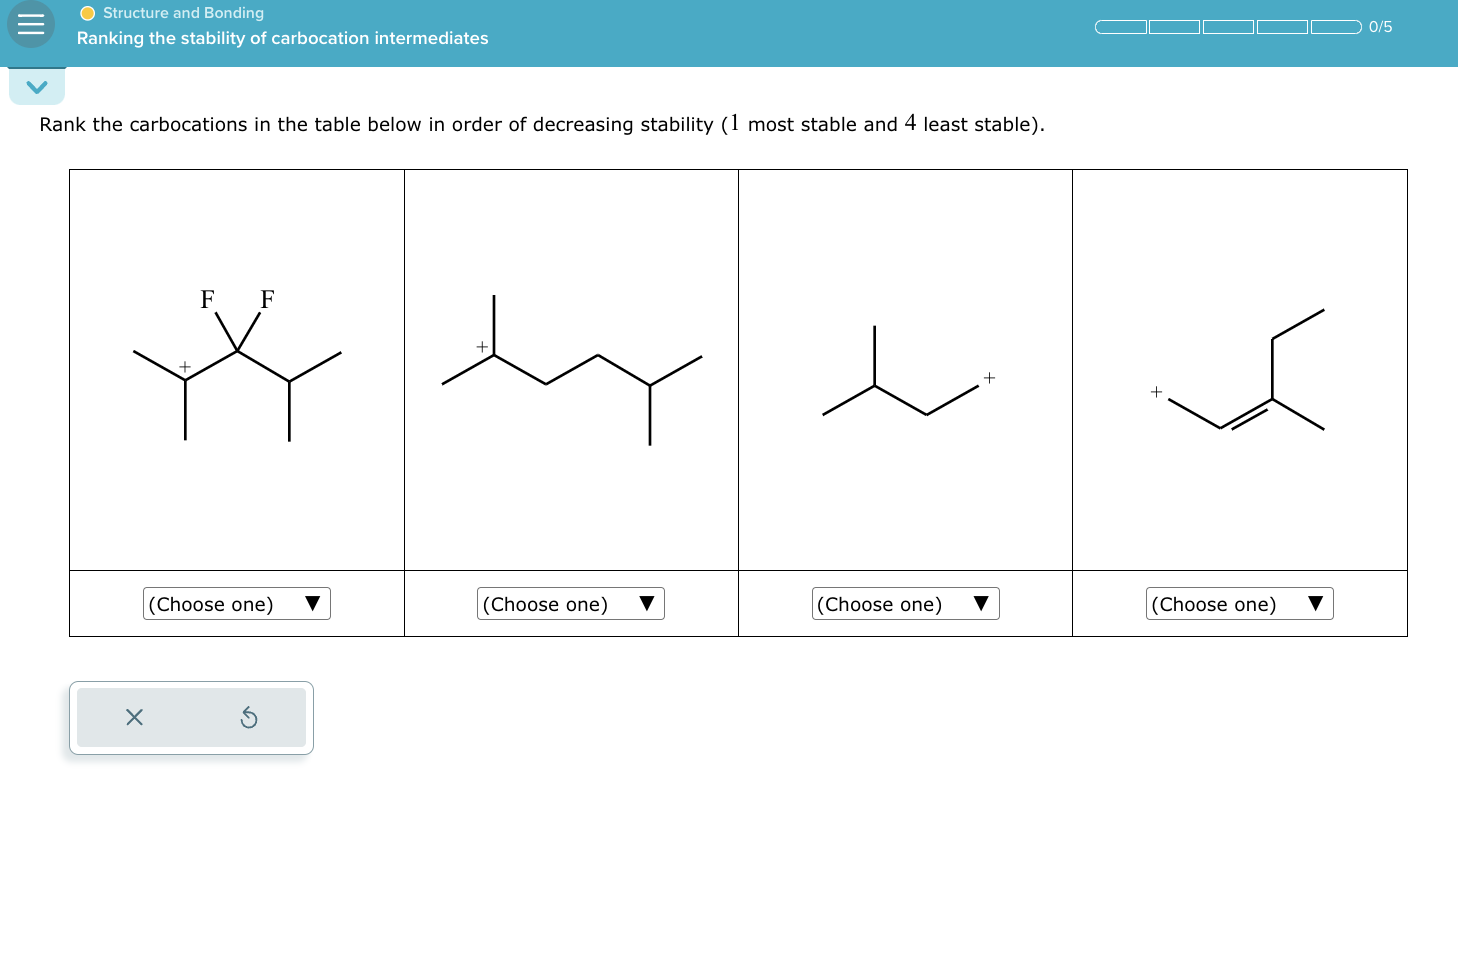1458x974 pixels.
Task: Click the dropdown triangle under the third carbocation
Action: click(x=981, y=602)
